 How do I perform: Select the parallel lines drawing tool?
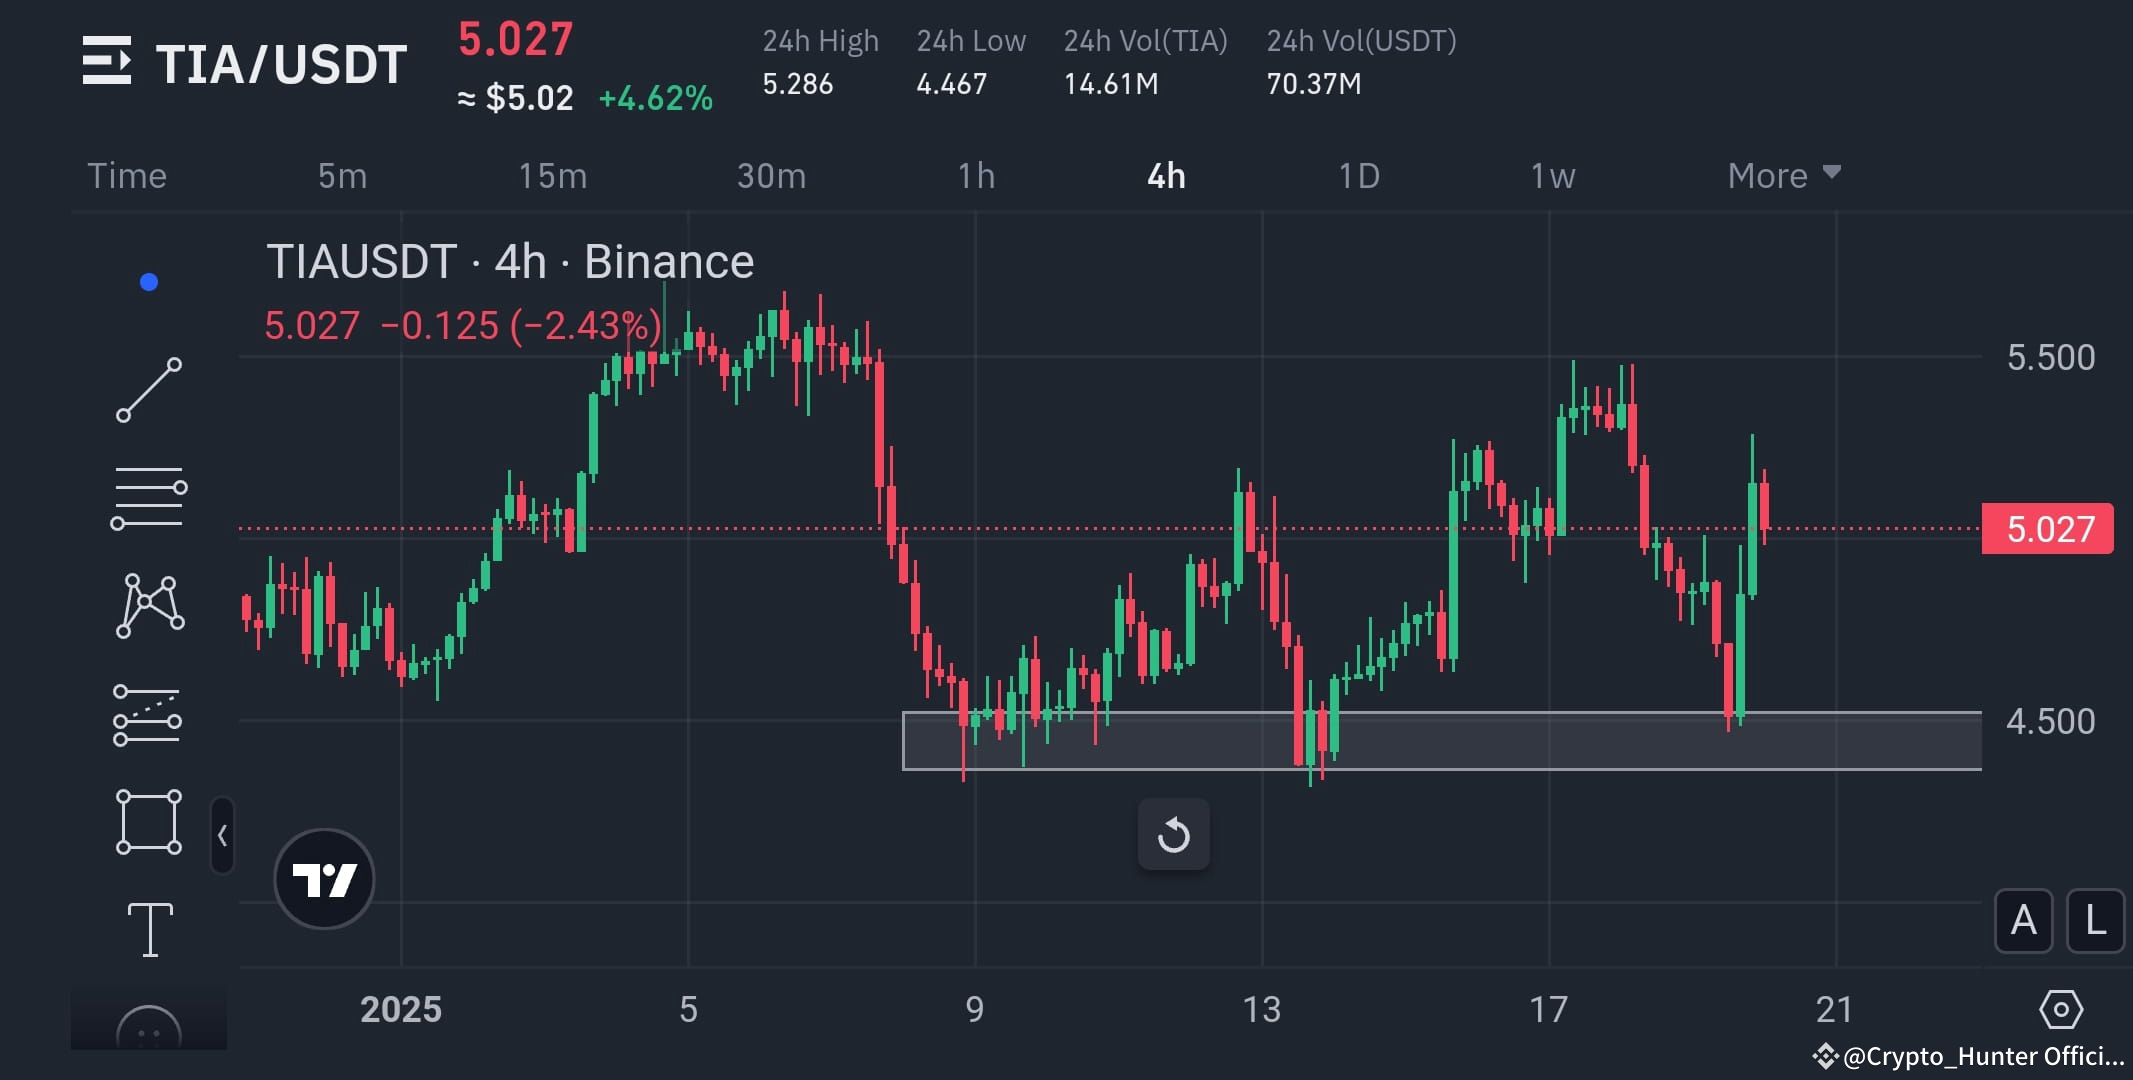(150, 497)
